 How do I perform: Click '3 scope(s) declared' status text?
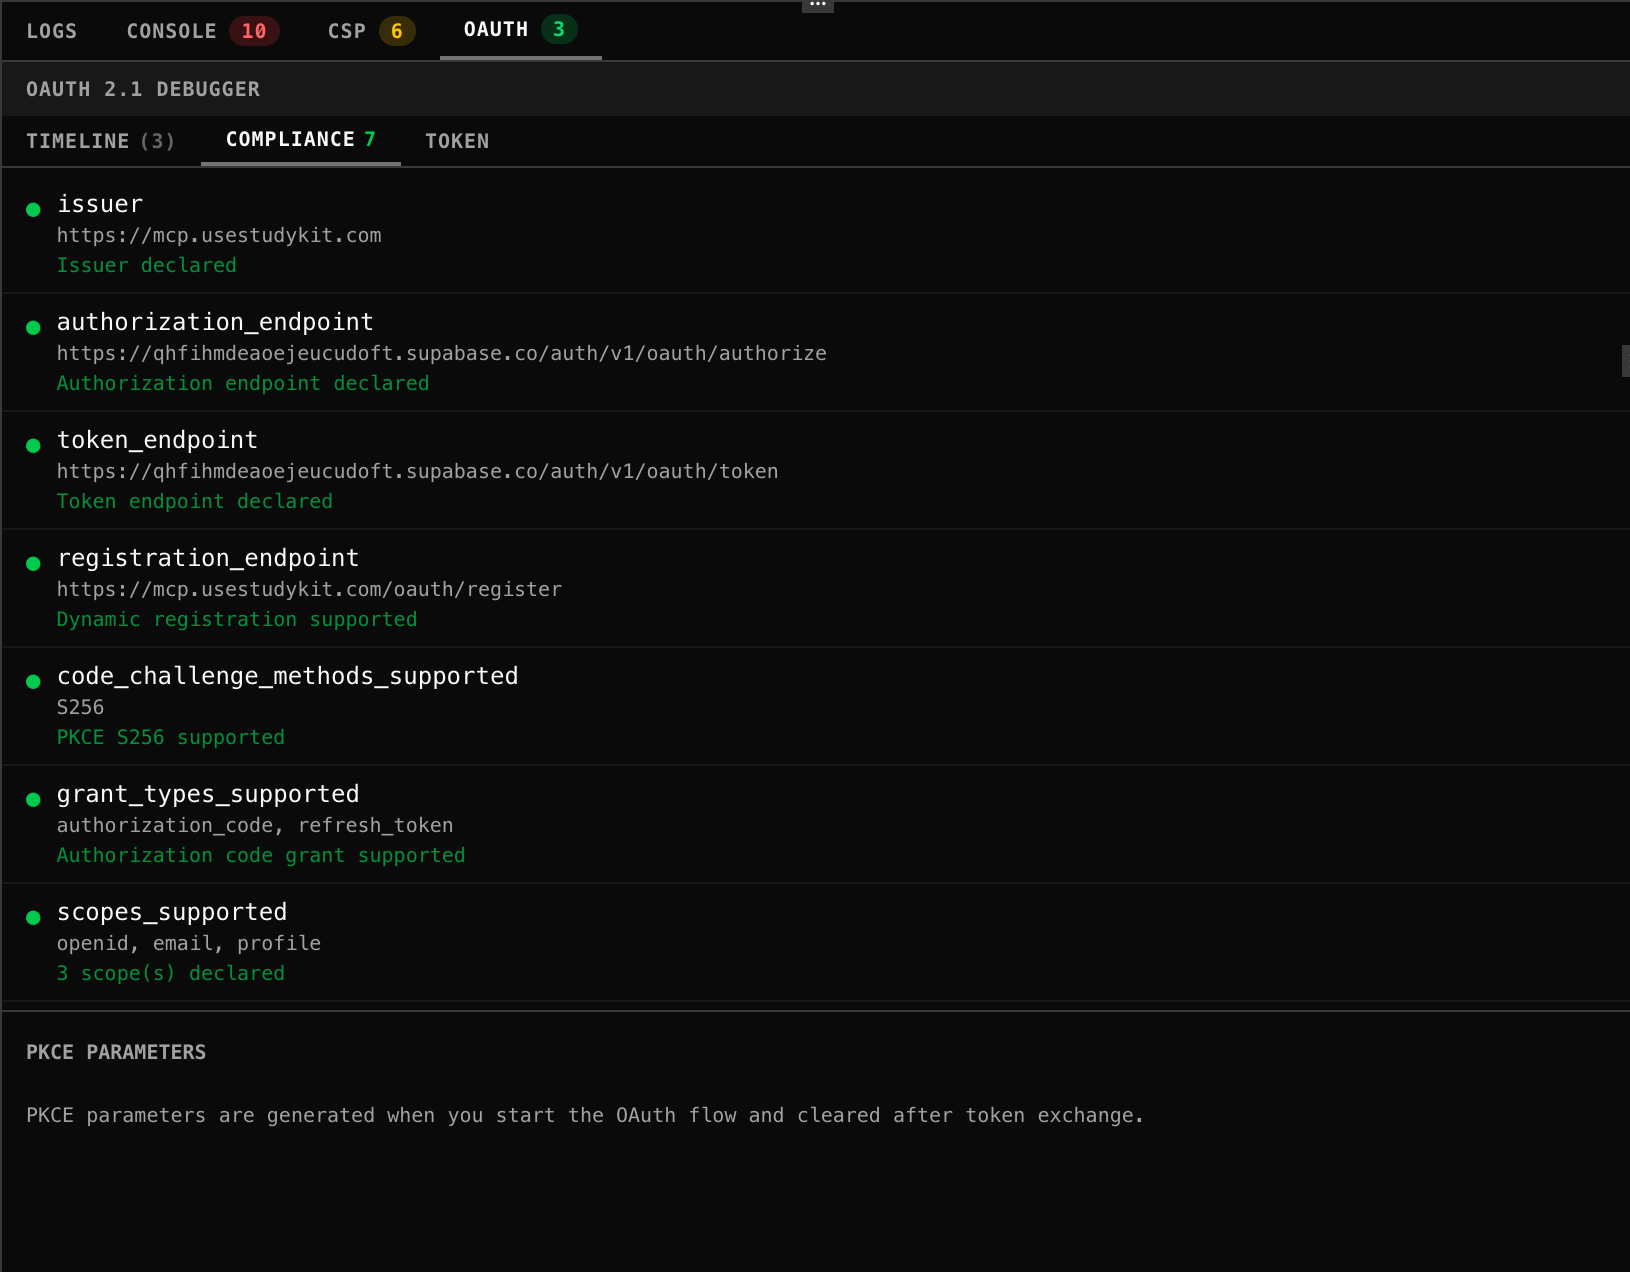[171, 973]
